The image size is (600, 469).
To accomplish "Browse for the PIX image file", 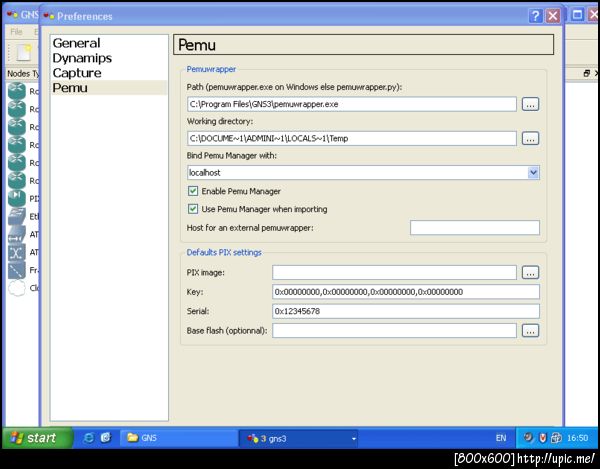I will click(x=530, y=273).
